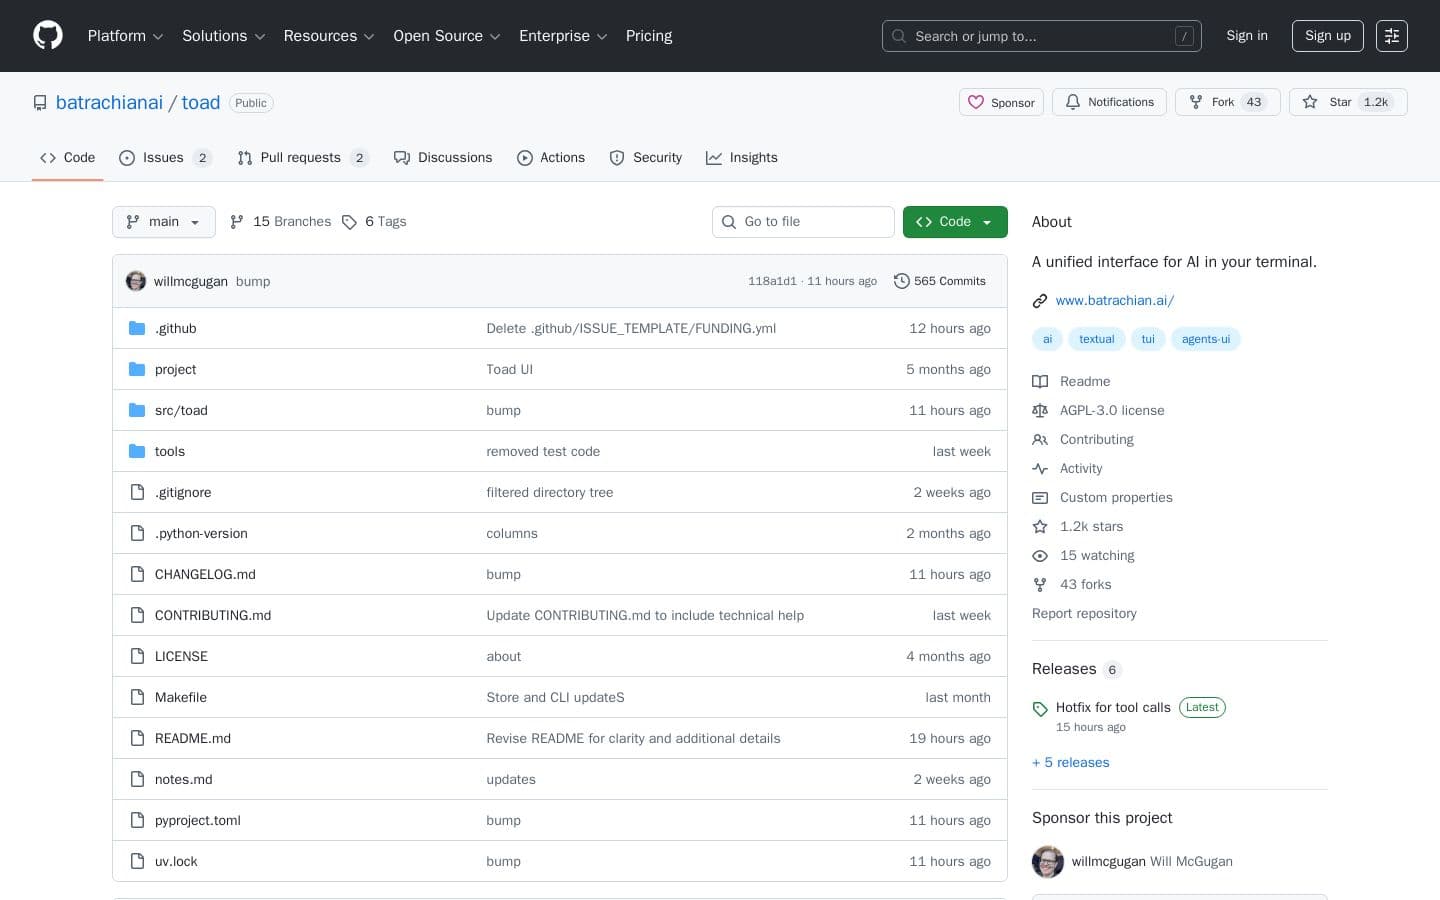Click the link icon beside www.batrachian.ai
1440x900 pixels.
(1040, 300)
